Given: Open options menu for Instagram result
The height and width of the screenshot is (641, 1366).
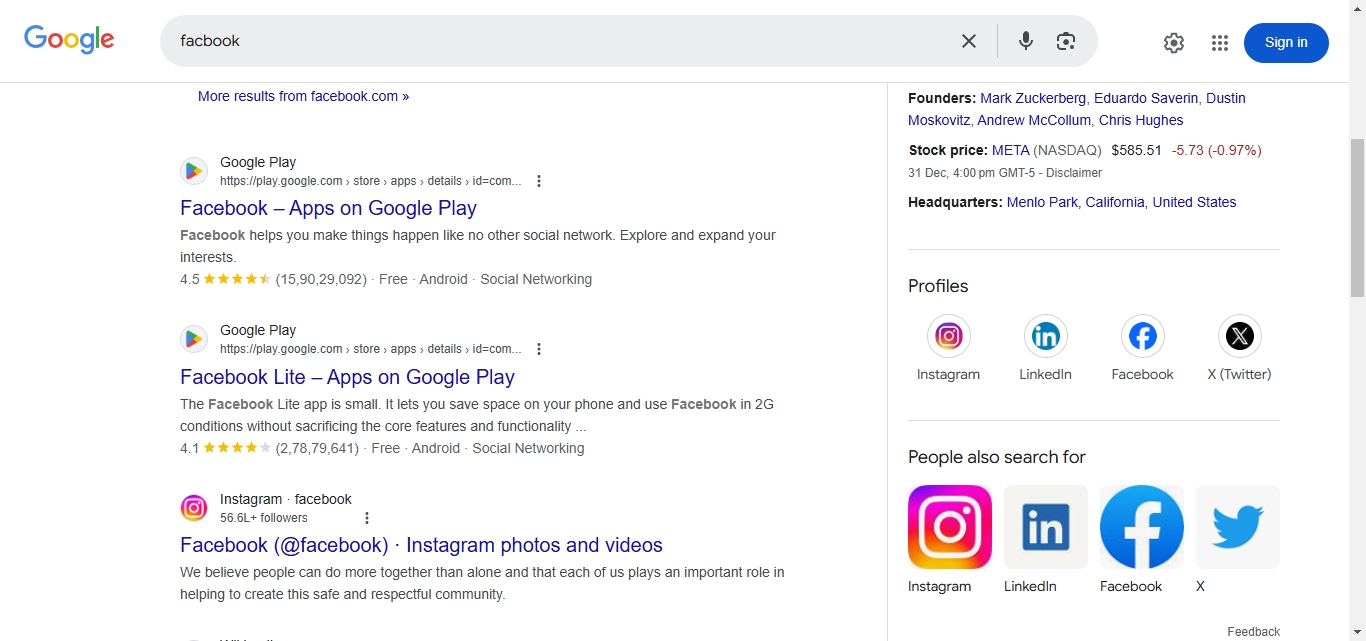Looking at the screenshot, I should point(367,518).
